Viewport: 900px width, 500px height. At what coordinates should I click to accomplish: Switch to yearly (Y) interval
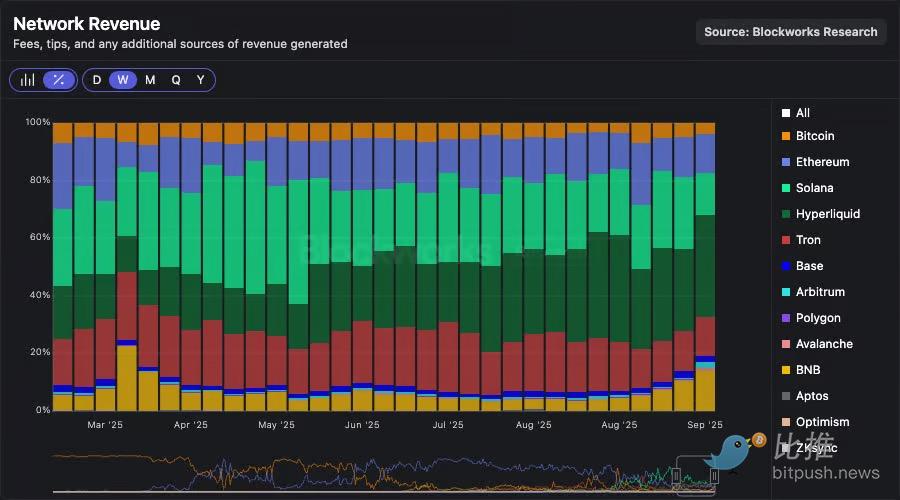click(x=201, y=80)
